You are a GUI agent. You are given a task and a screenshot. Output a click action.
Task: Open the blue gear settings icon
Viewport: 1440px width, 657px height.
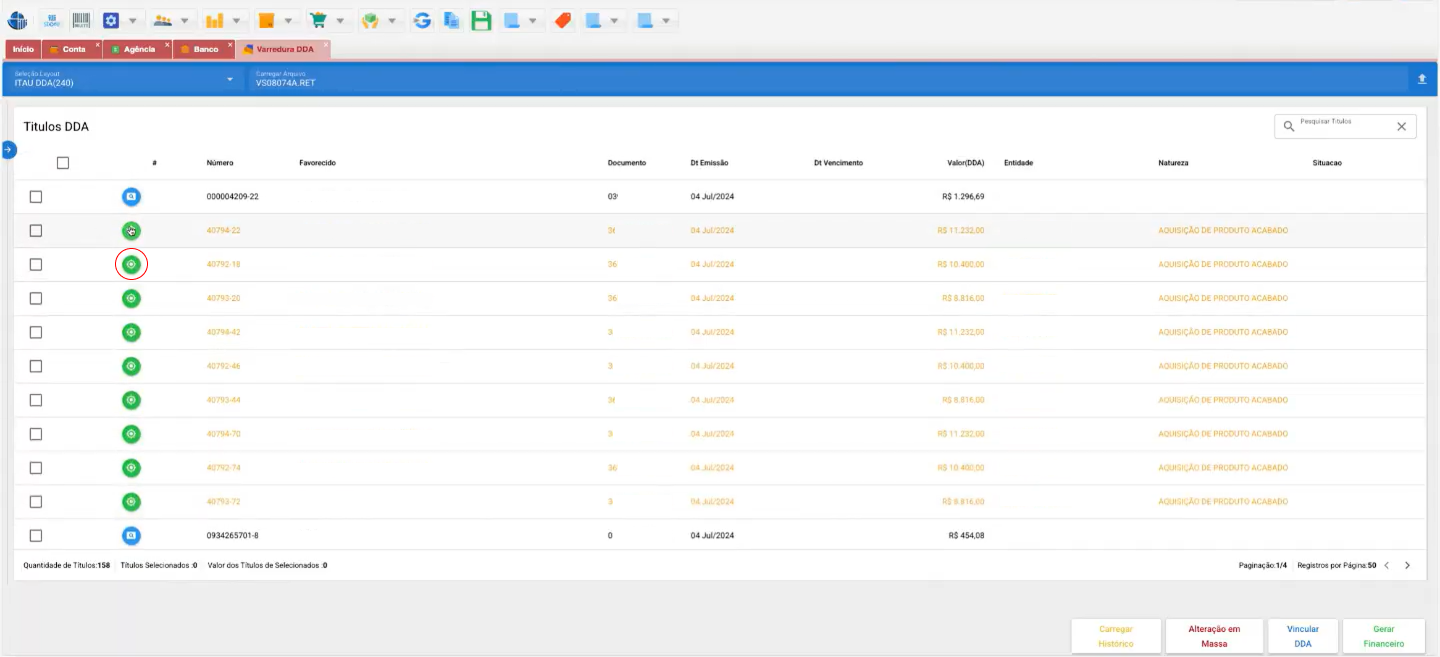111,20
